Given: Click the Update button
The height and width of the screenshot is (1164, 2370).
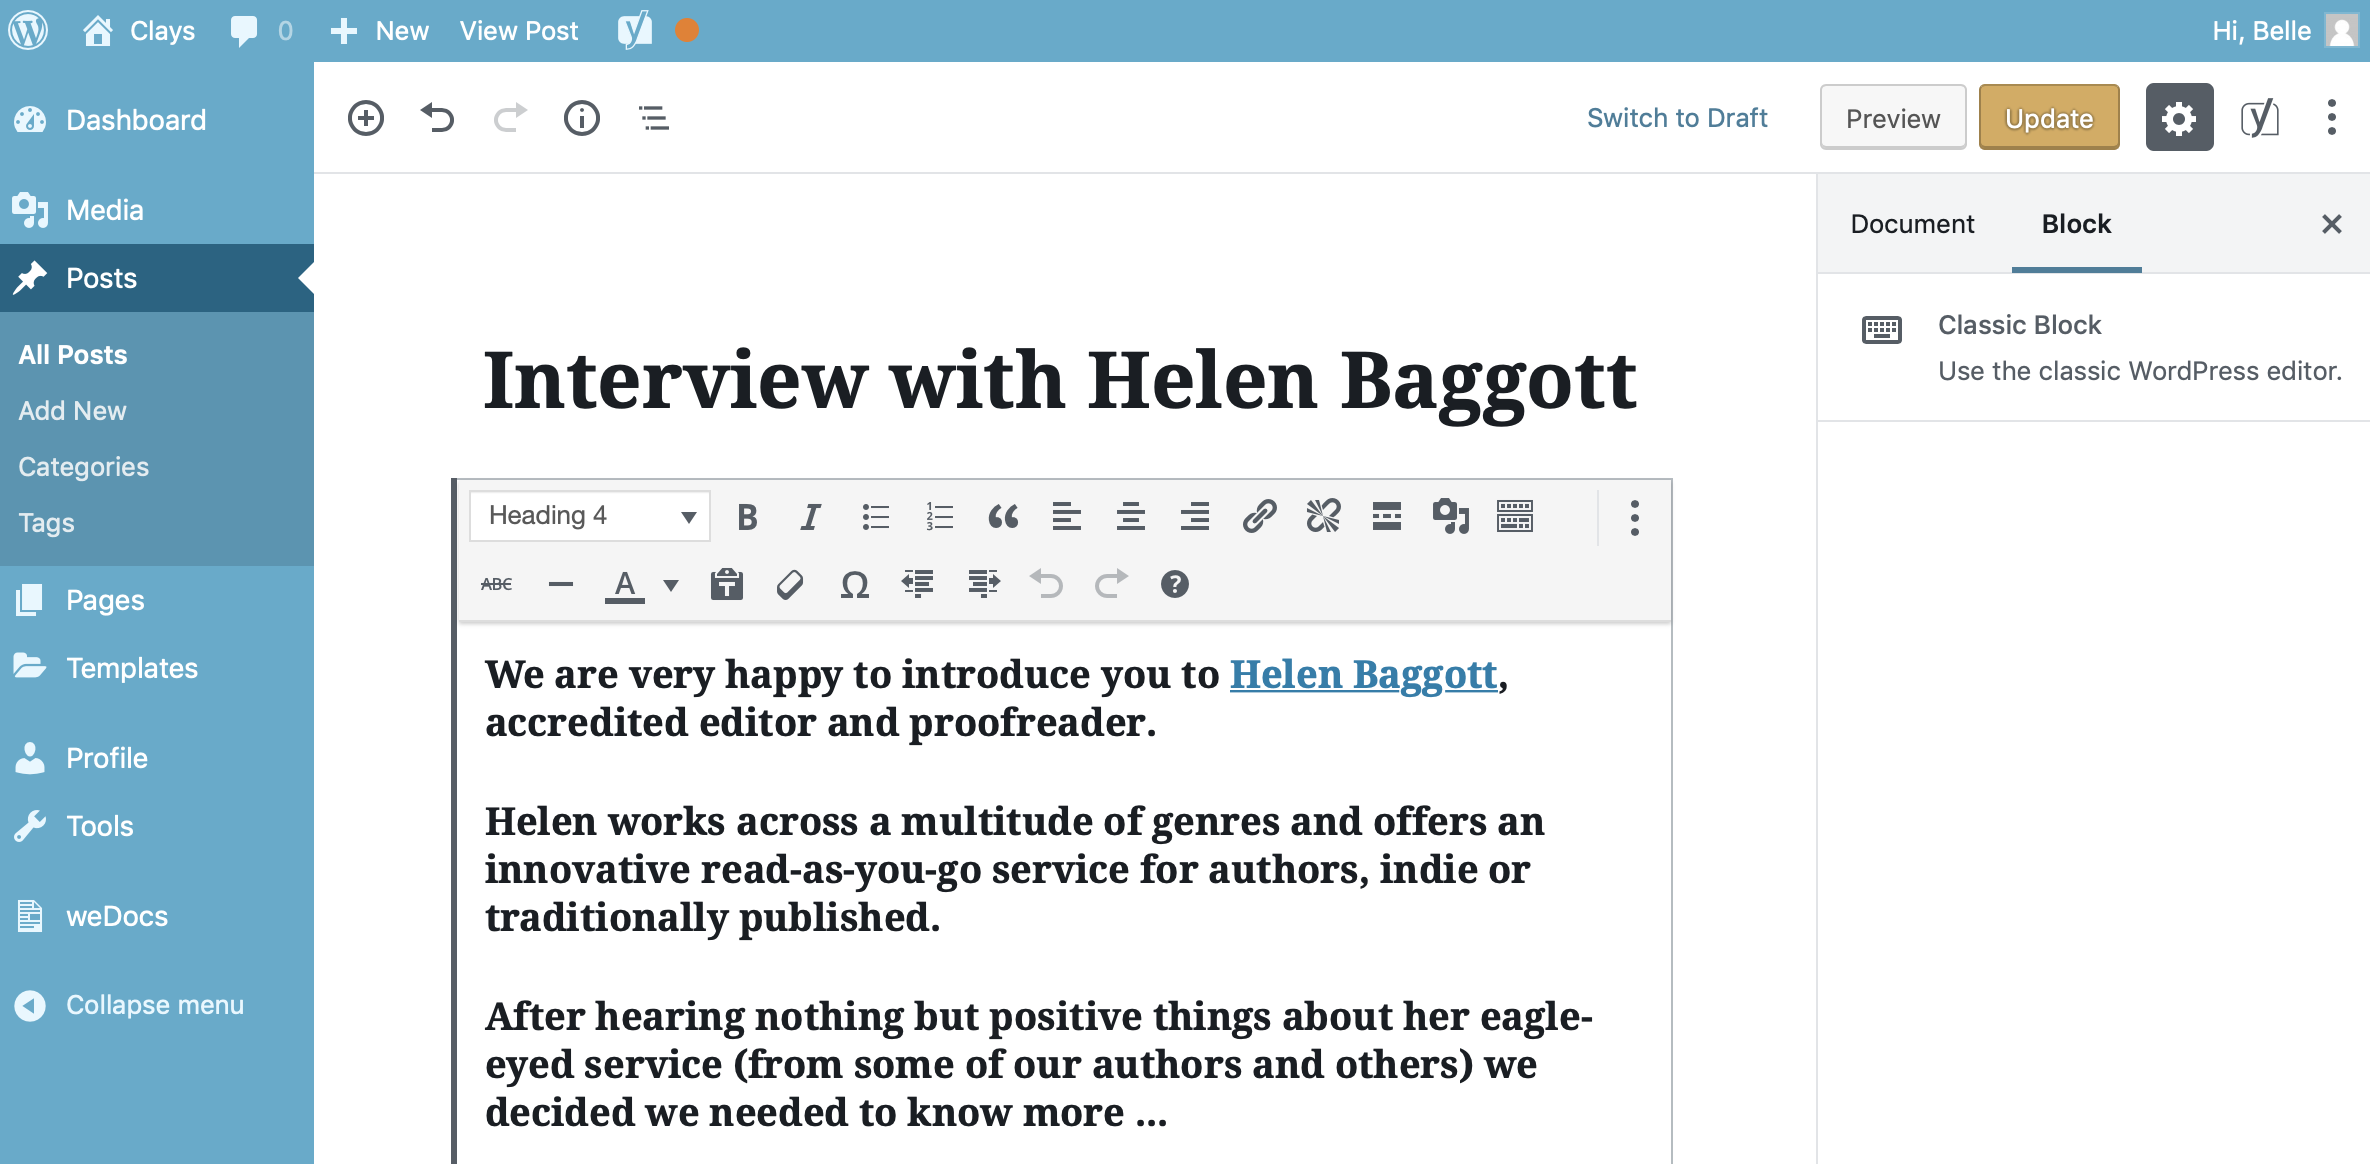Looking at the screenshot, I should 2049,118.
